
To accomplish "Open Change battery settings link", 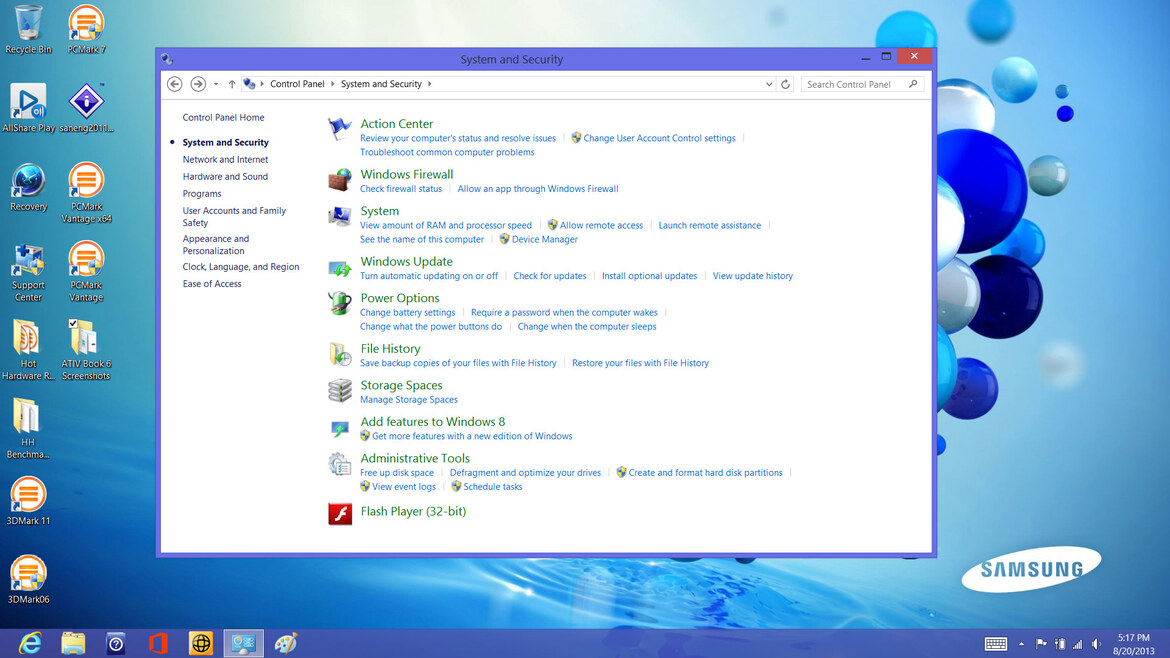I will (407, 313).
